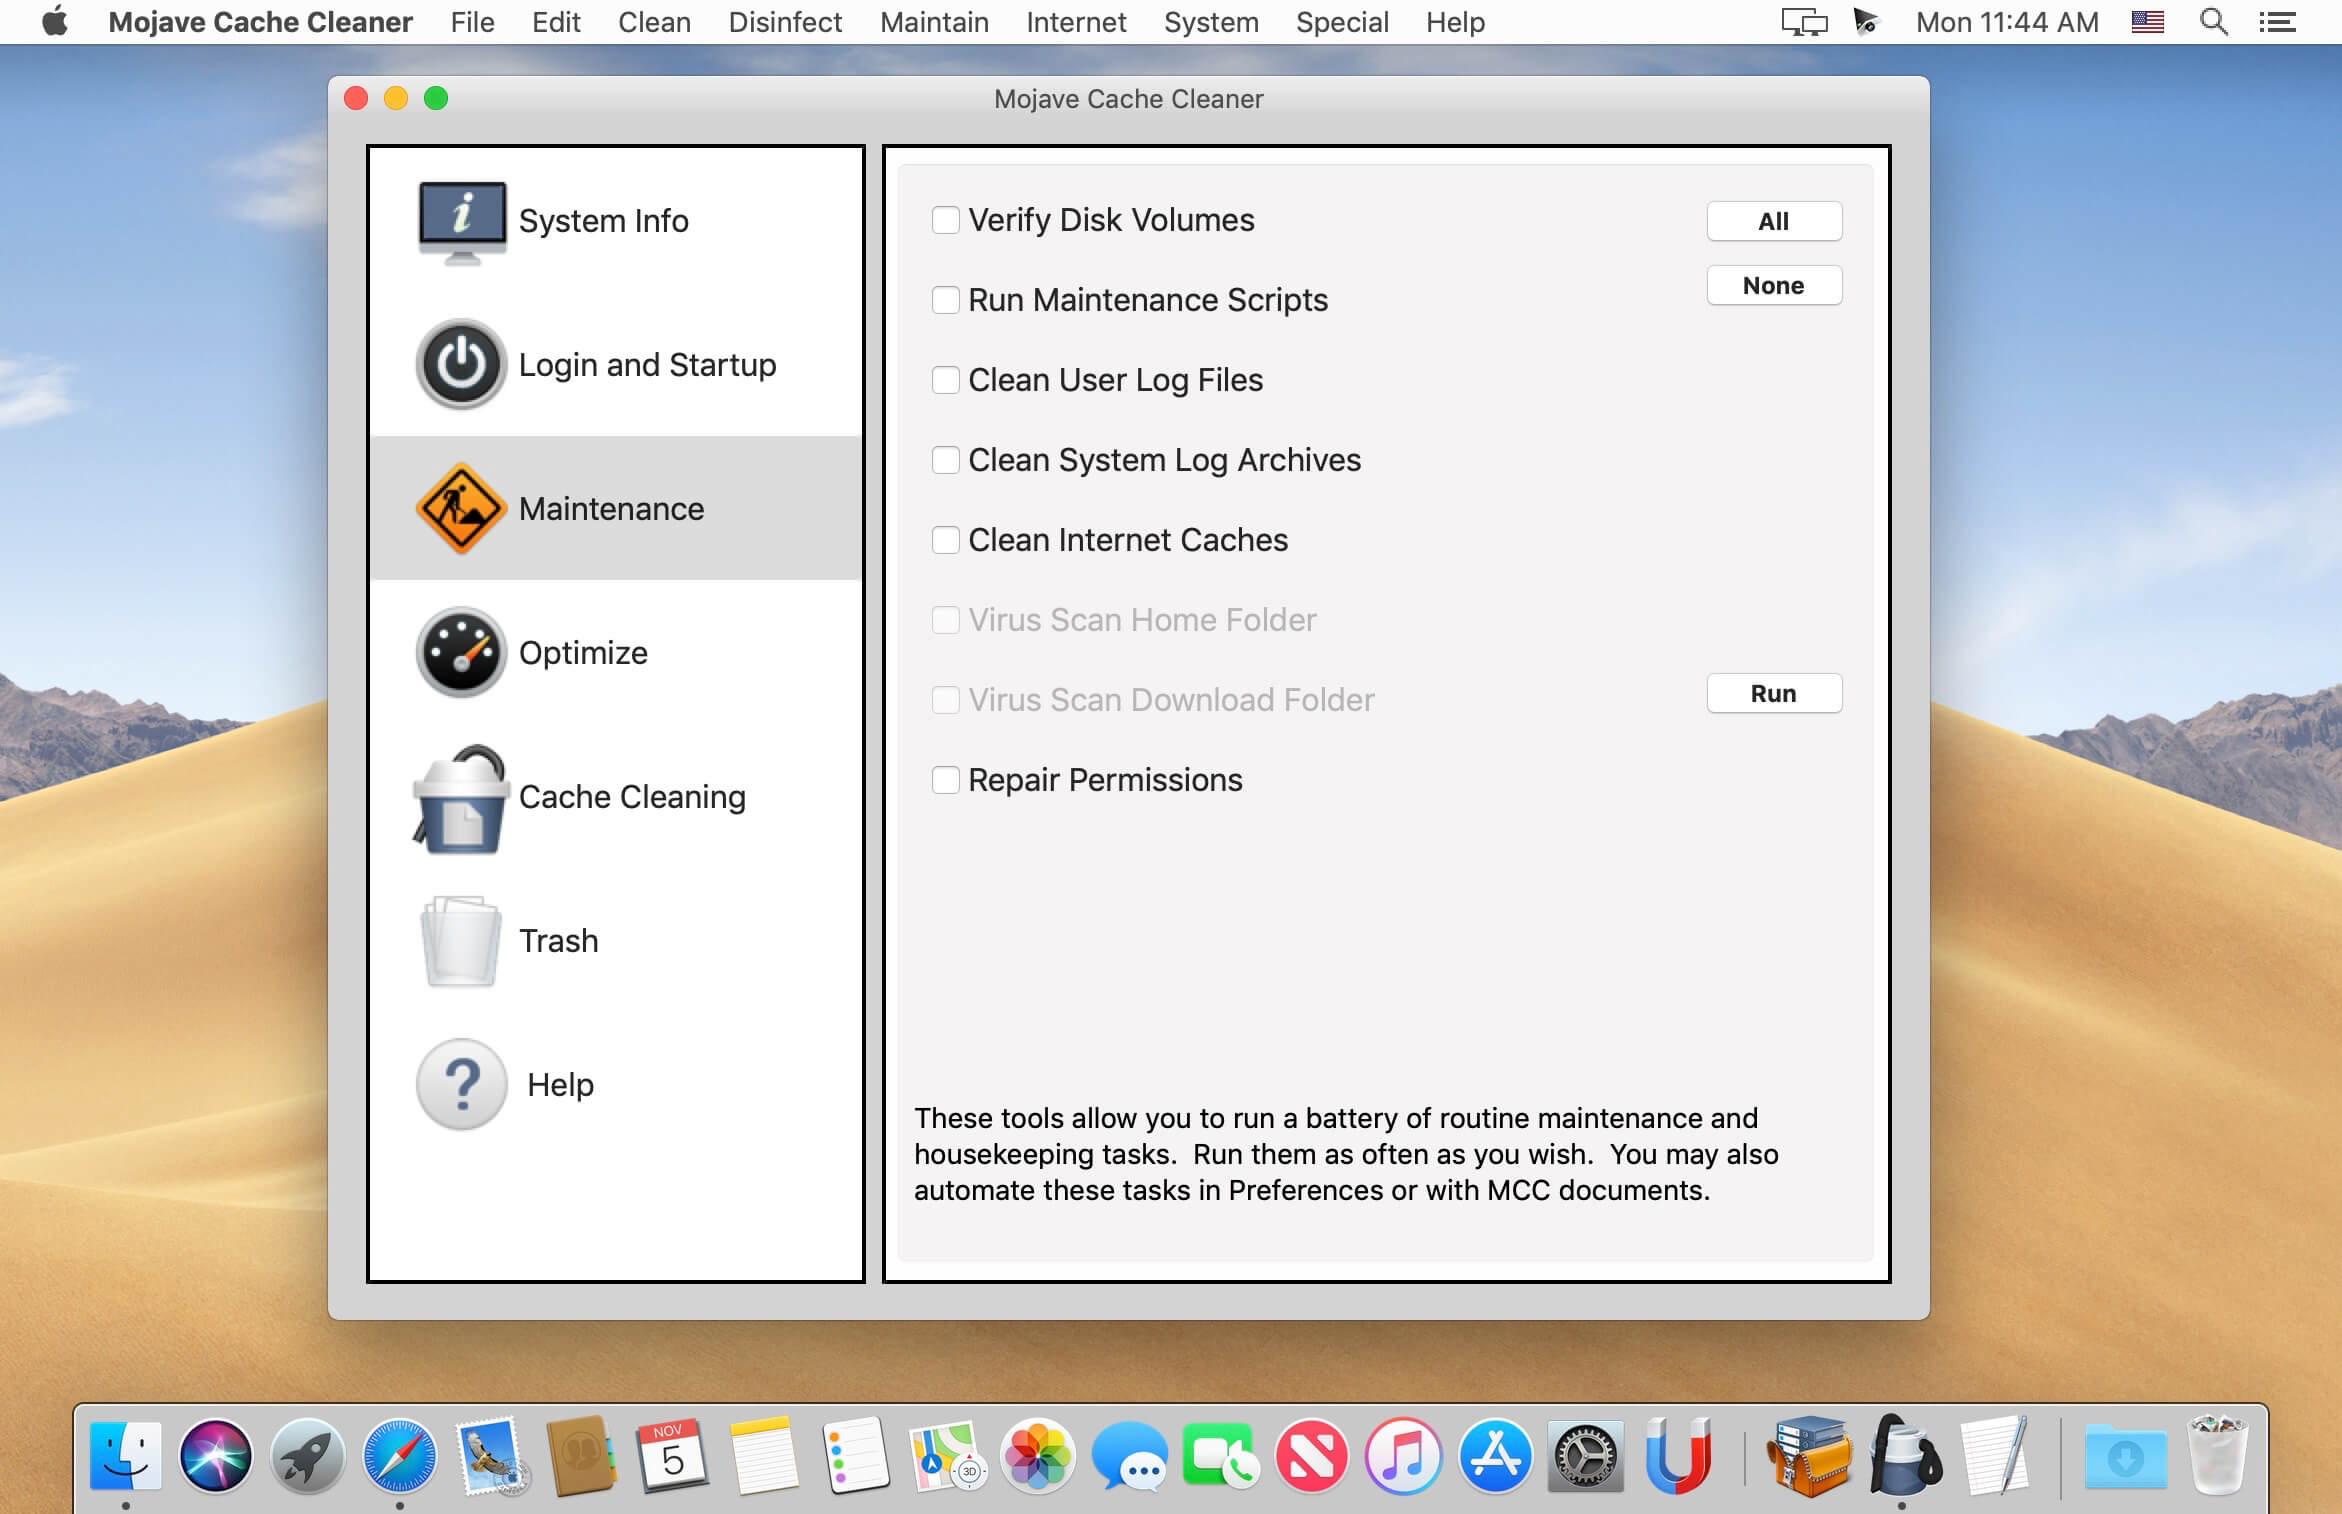Open Mail stamp icon in Dock

pyautogui.click(x=491, y=1455)
